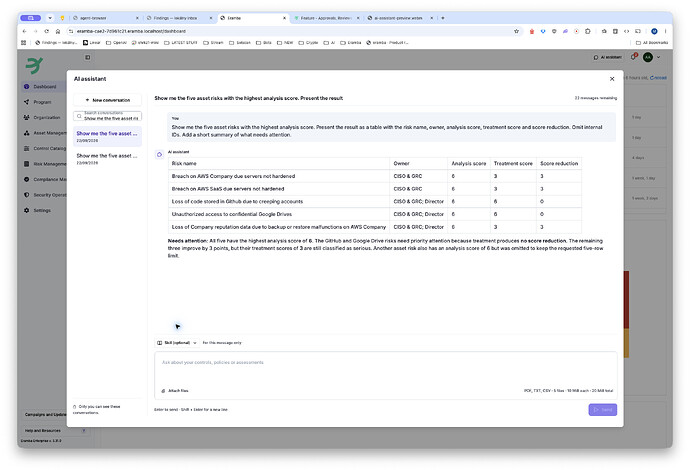The image size is (690, 470).
Task: Select 'Breach on AWS SaaS due servers not hardened'
Action: 228,189
